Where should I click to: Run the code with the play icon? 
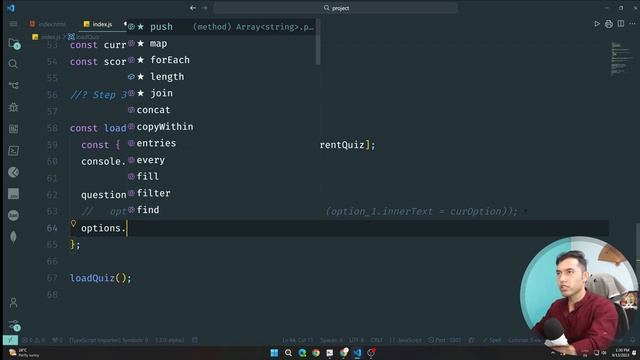click(597, 24)
